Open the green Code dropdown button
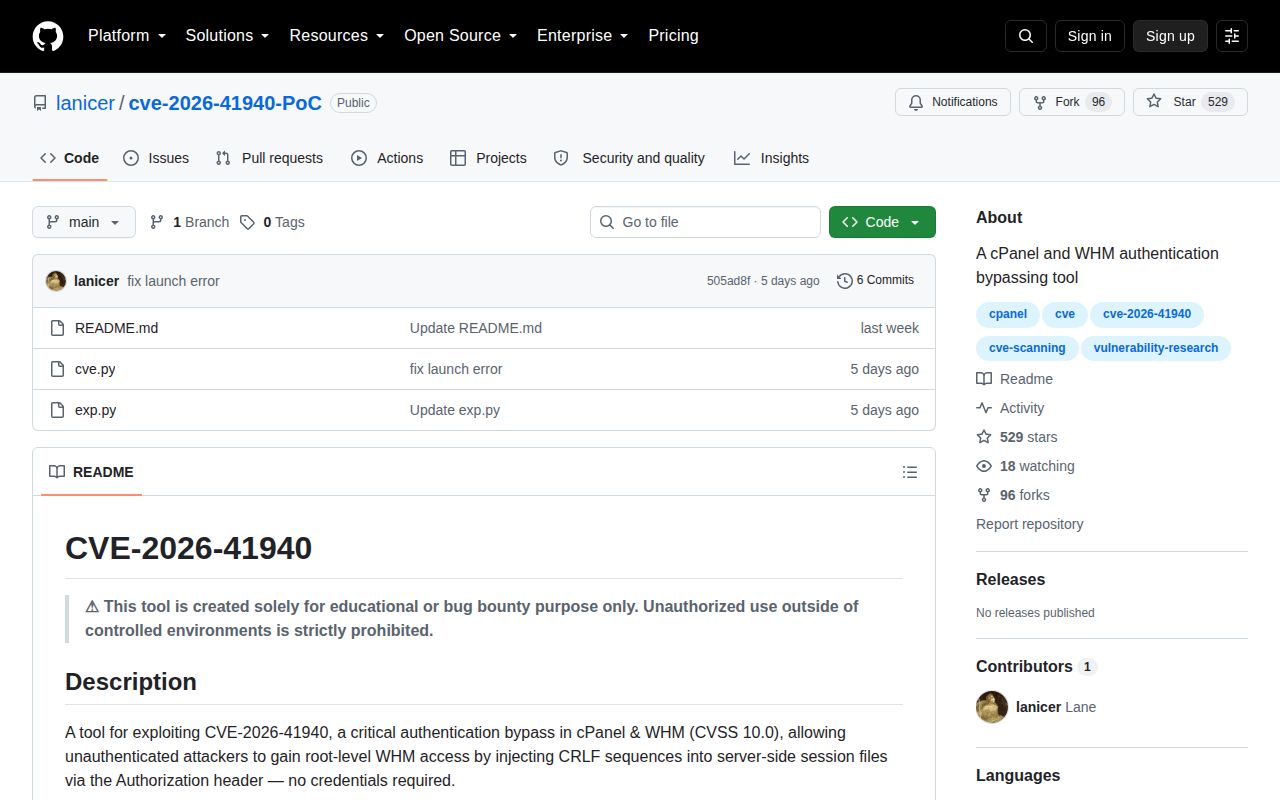The width and height of the screenshot is (1280, 800). point(882,222)
